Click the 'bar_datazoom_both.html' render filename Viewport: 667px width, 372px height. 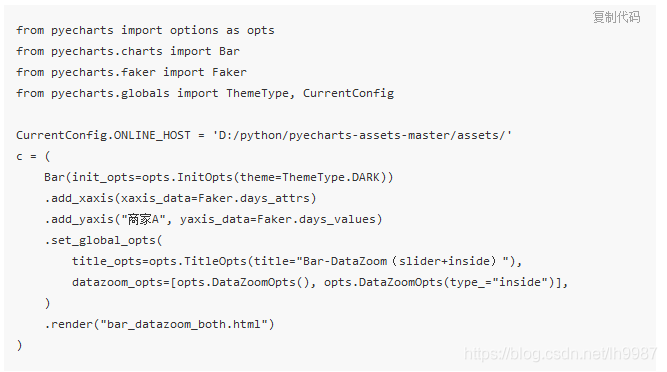click(184, 324)
